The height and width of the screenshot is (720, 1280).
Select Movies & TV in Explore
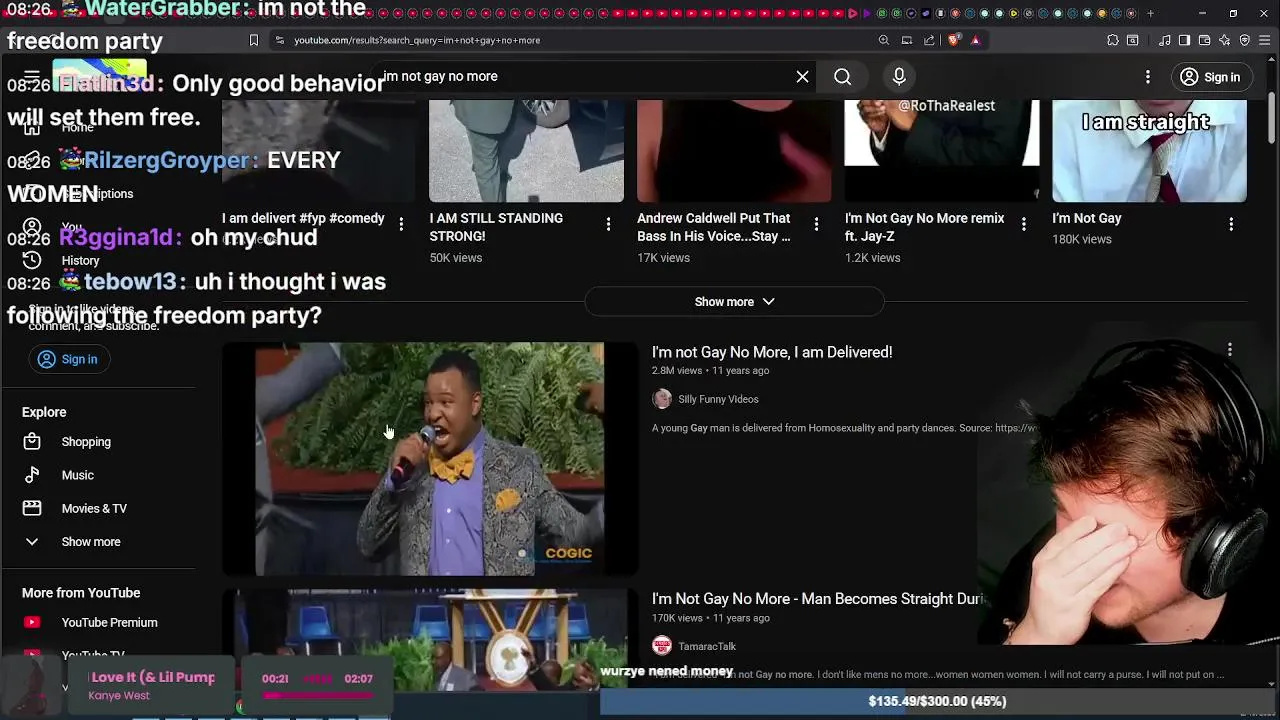coord(94,508)
